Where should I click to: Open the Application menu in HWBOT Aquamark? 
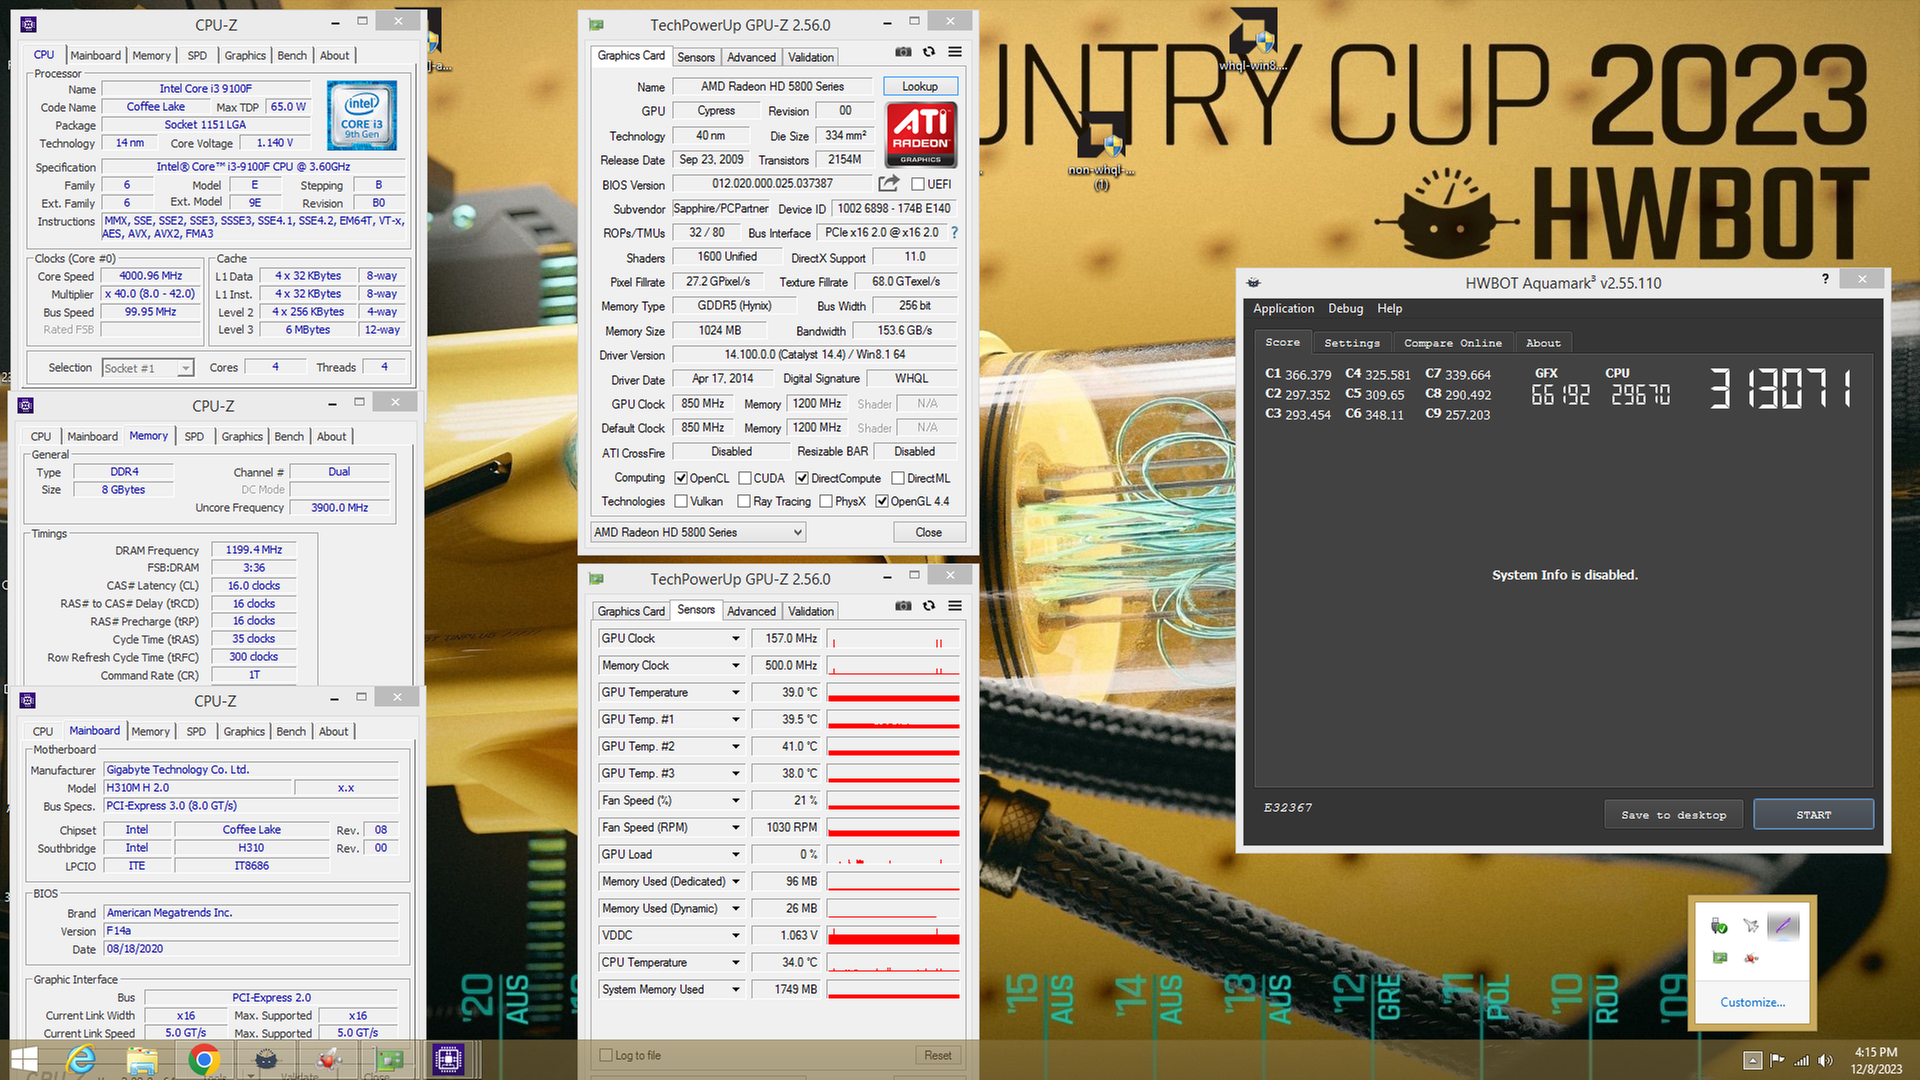(1283, 308)
